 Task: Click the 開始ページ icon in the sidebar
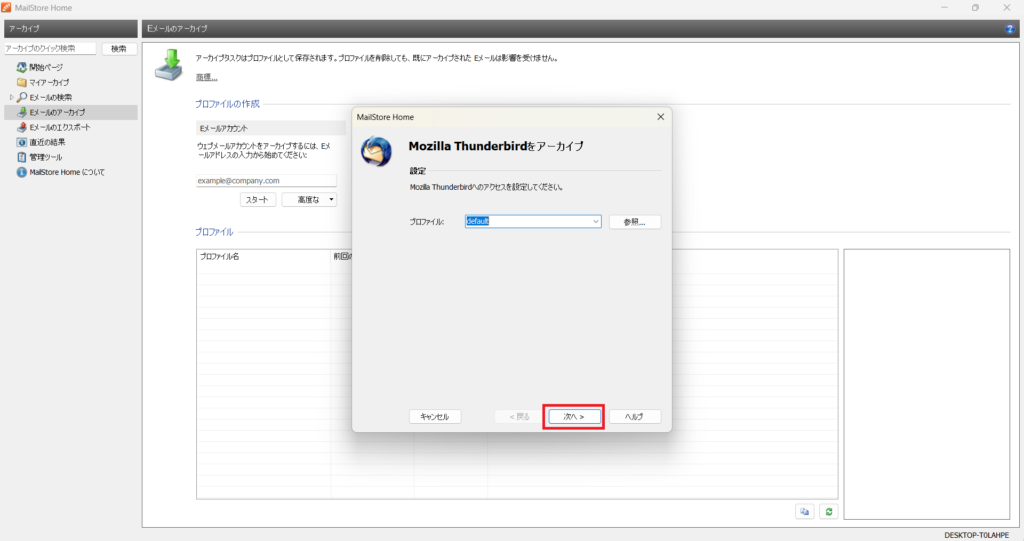click(x=22, y=67)
